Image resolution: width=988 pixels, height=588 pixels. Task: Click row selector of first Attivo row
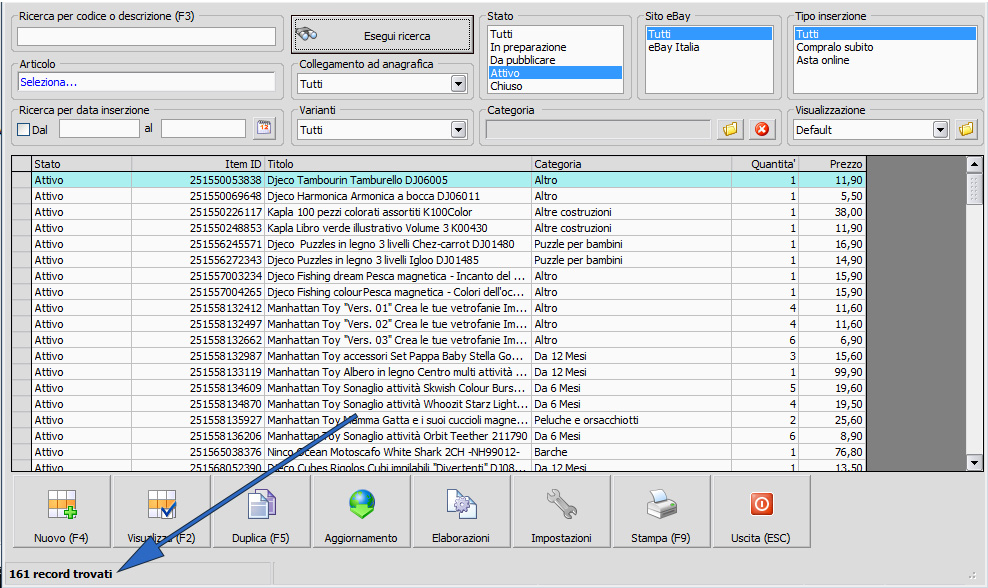21,180
